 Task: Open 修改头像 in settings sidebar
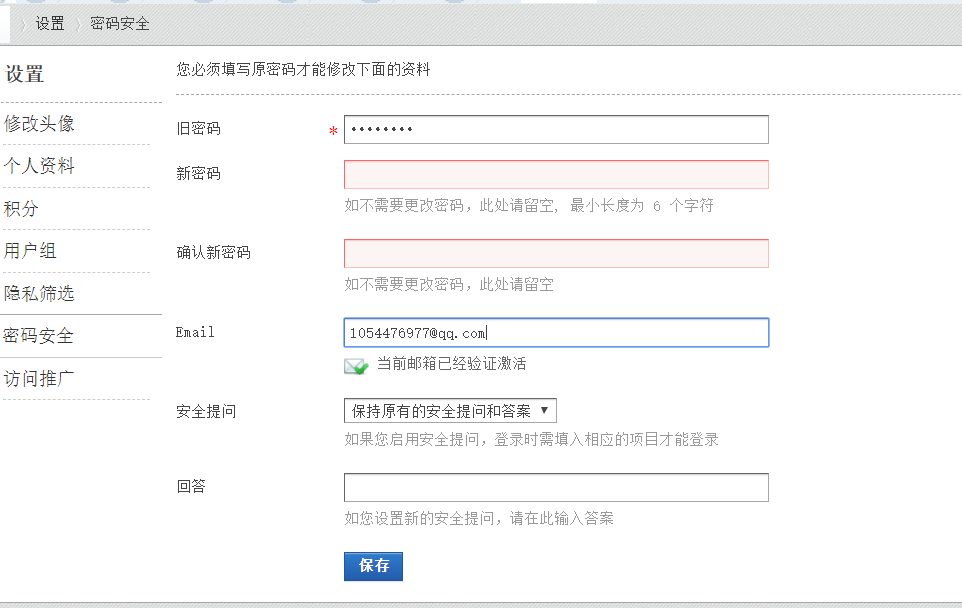(39, 124)
